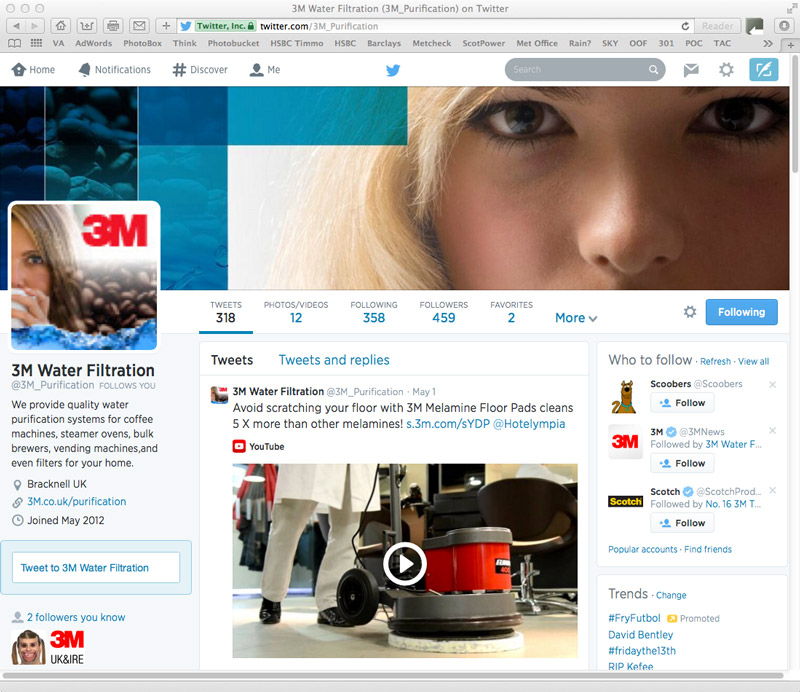Screen dimensions: 800x692
Task: Click the compose new Tweet icon
Action: point(763,70)
